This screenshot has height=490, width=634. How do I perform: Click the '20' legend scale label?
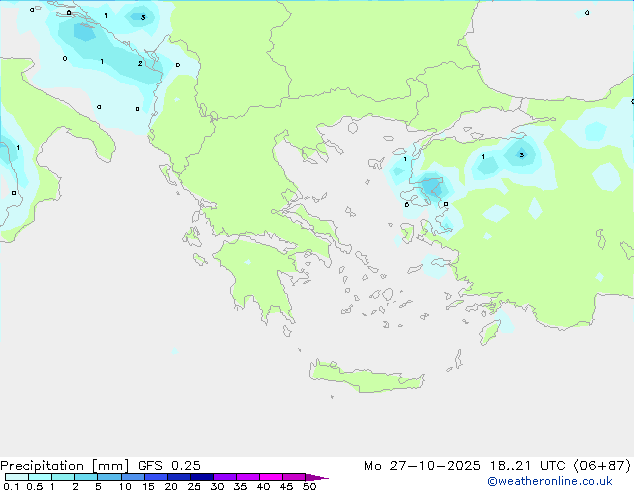pyautogui.click(x=171, y=486)
